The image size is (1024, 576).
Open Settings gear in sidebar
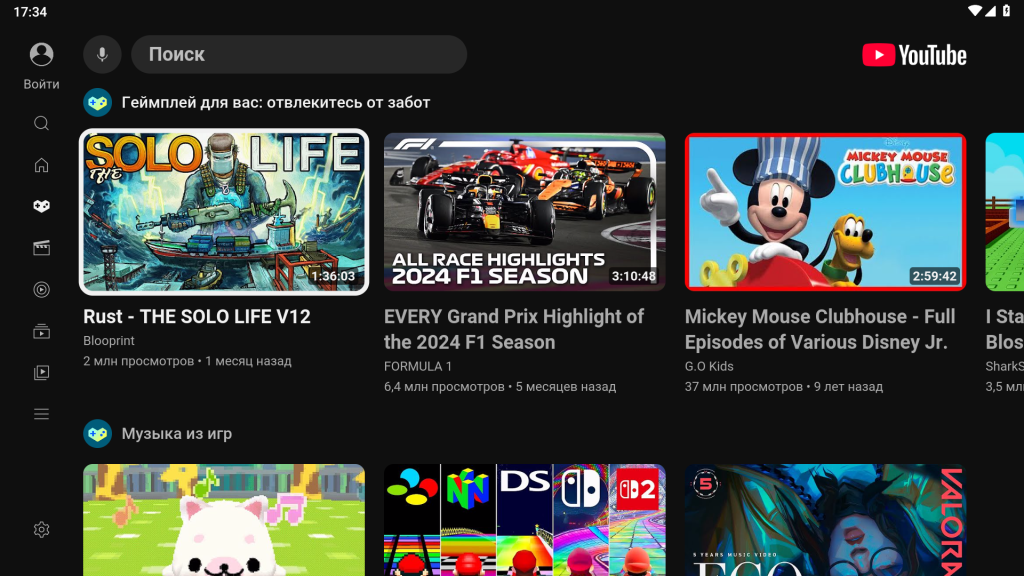coord(41,529)
